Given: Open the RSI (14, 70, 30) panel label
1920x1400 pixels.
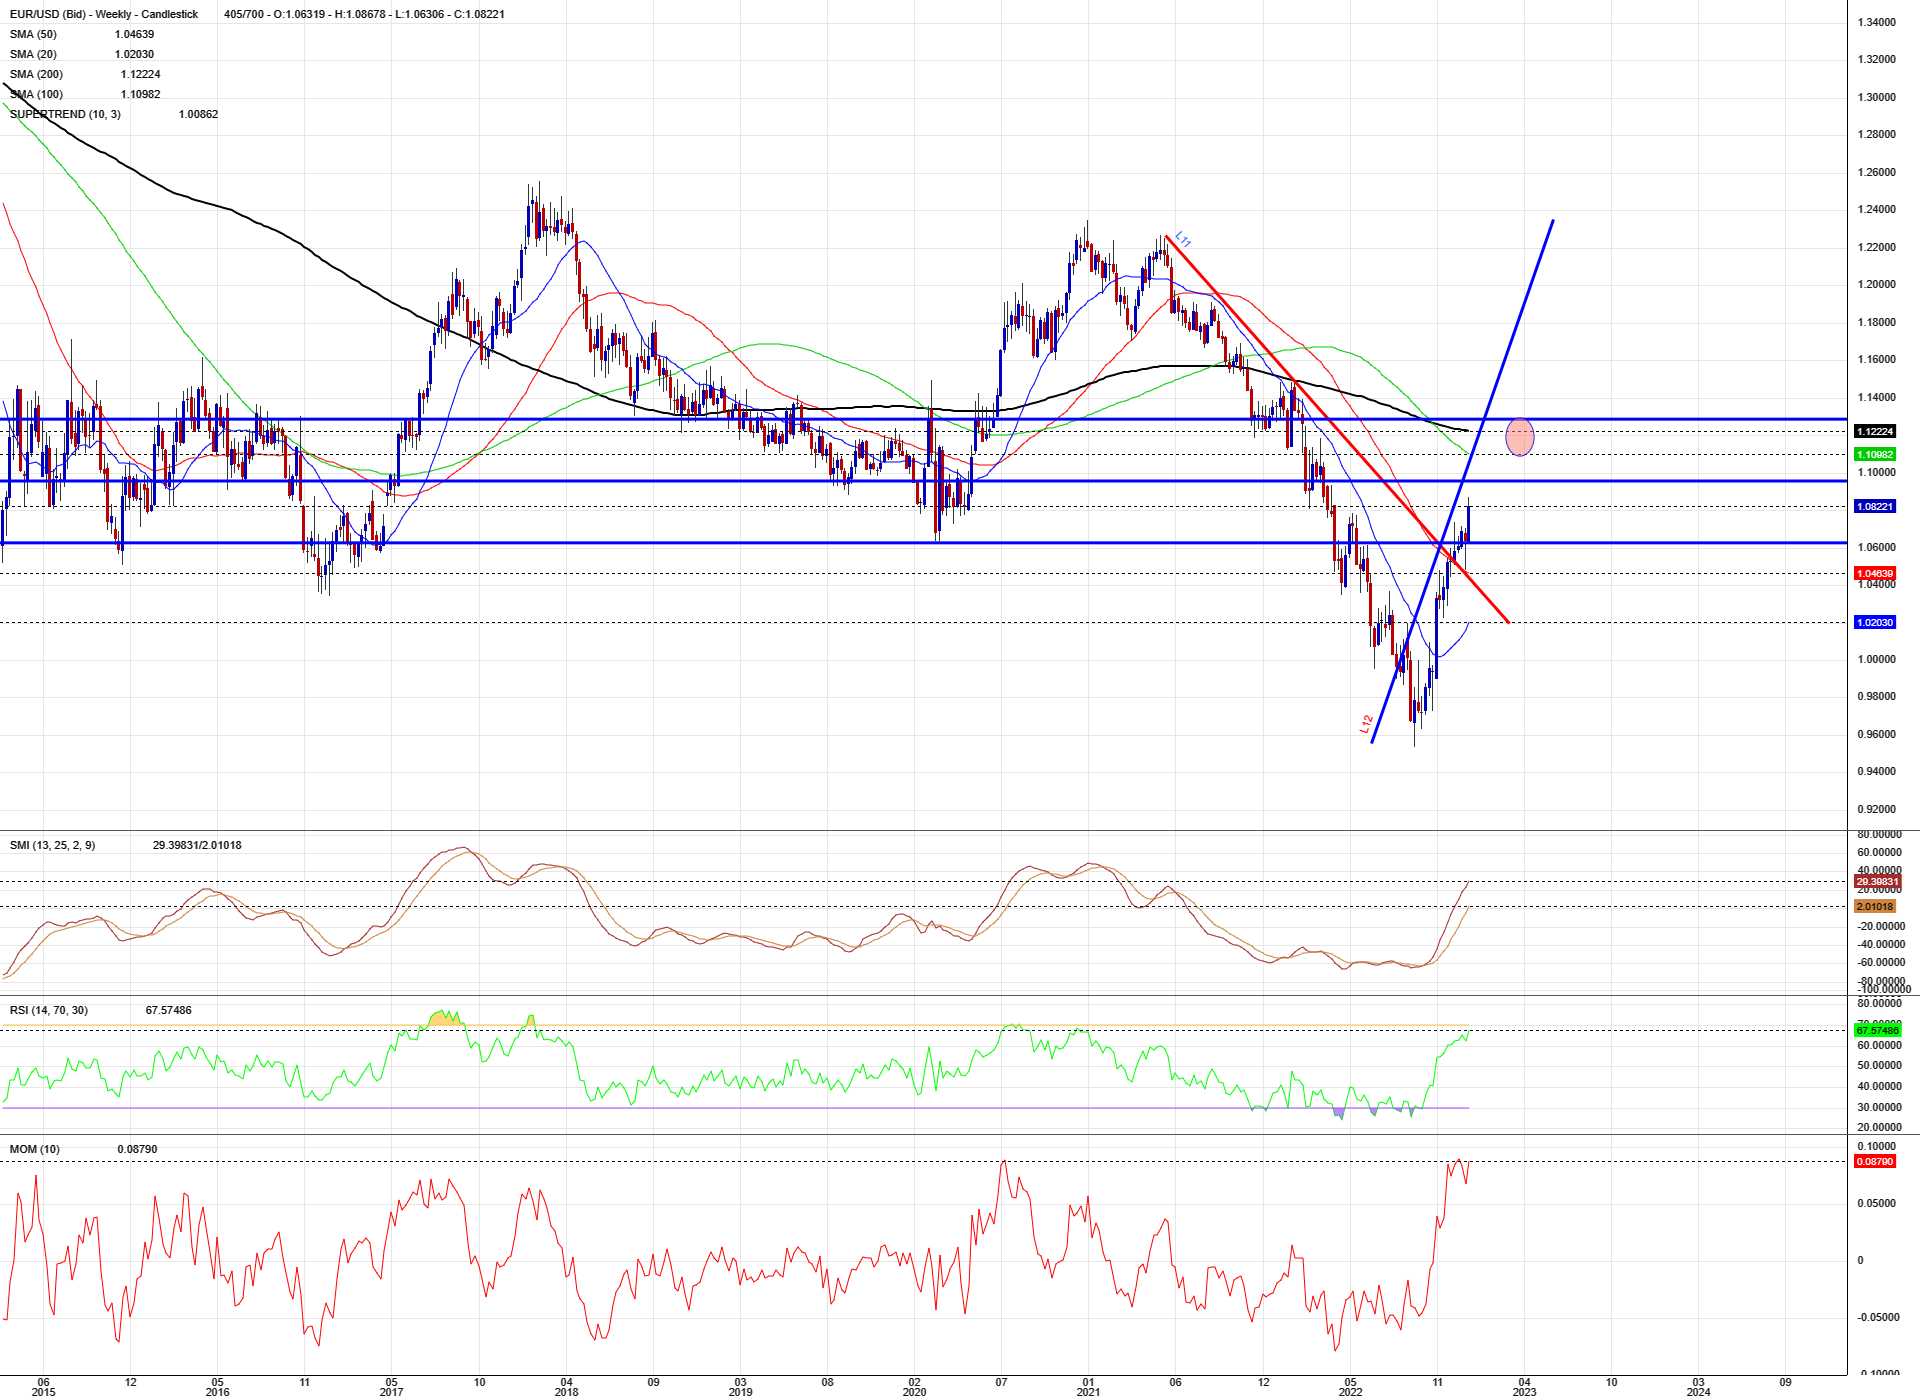Looking at the screenshot, I should coord(48,1010).
